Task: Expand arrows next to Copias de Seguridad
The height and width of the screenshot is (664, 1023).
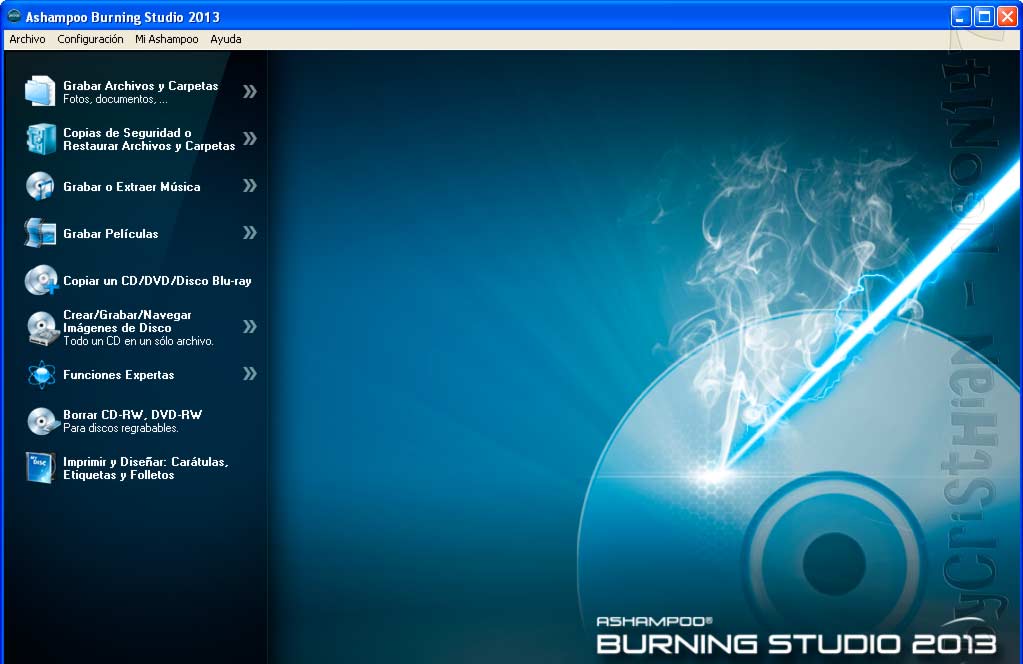Action: pyautogui.click(x=250, y=138)
